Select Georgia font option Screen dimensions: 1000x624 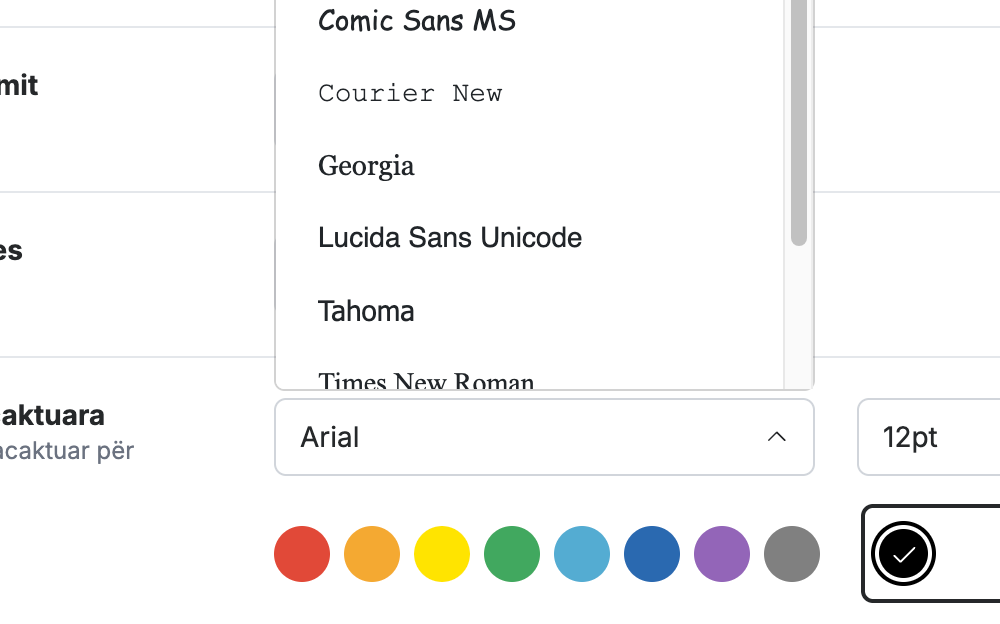click(x=529, y=166)
